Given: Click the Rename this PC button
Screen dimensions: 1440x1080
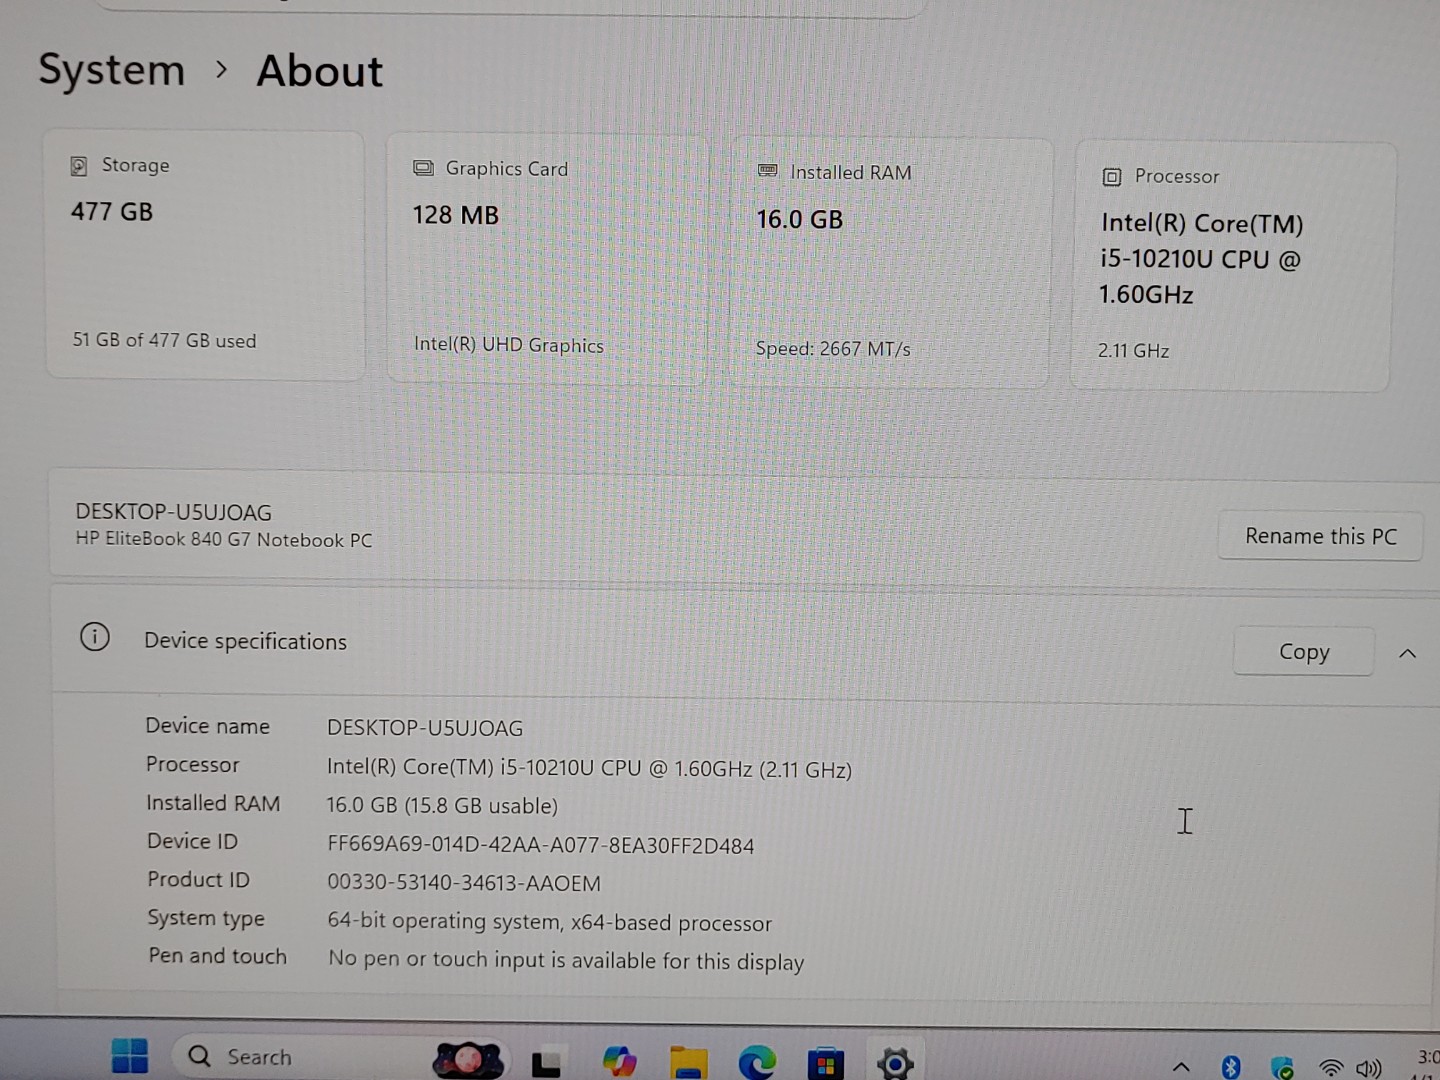Looking at the screenshot, I should point(1320,536).
